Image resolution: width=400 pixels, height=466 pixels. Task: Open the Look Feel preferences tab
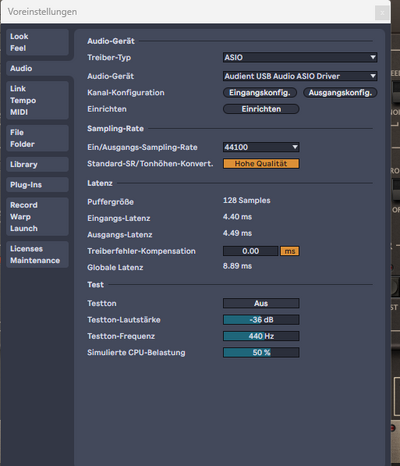37,42
